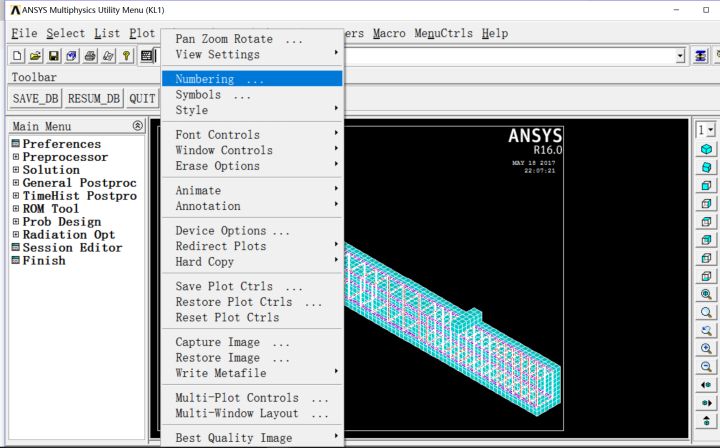Expand the Style submenu
The width and height of the screenshot is (720, 448).
coord(252,110)
